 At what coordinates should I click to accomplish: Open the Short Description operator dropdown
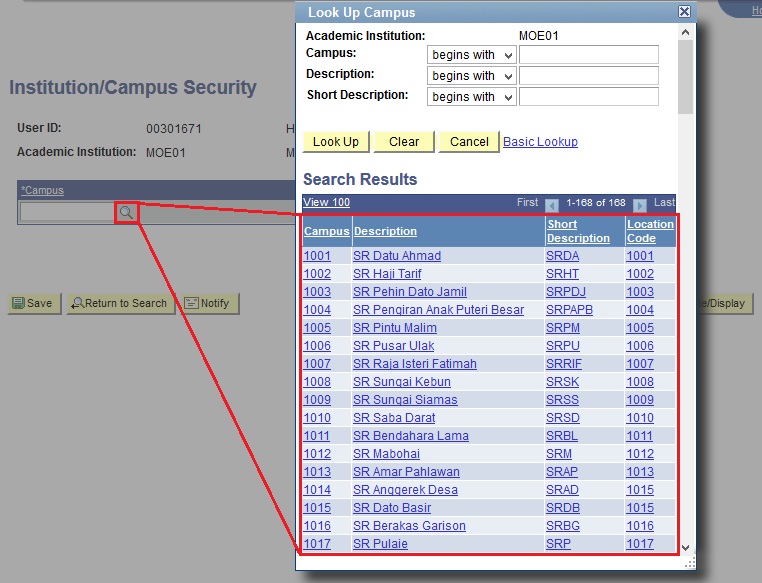point(471,97)
